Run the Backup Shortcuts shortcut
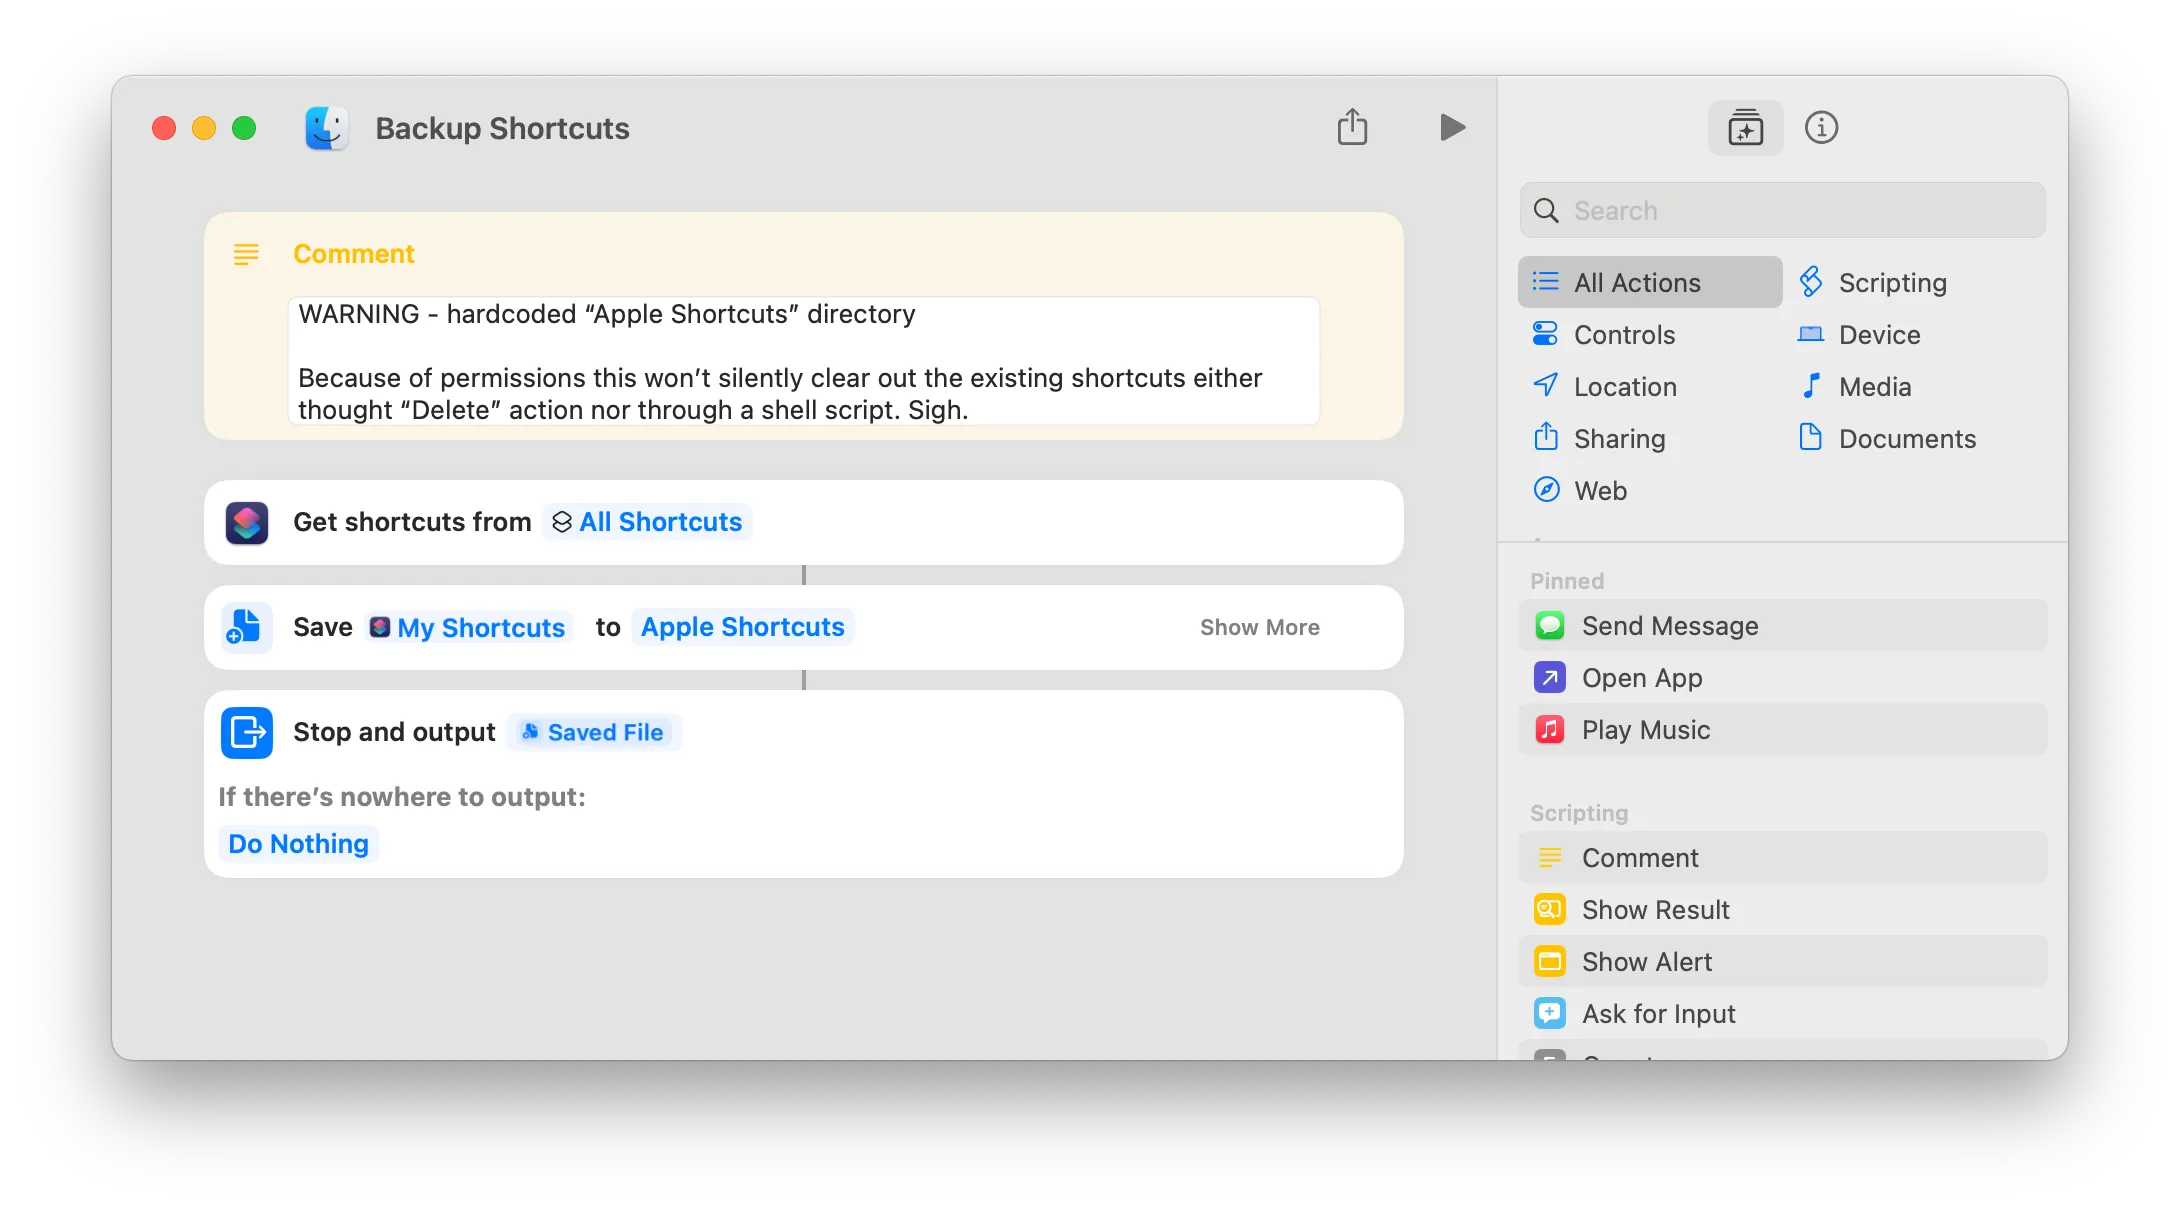Viewport: 2180px width, 1208px height. click(1452, 127)
